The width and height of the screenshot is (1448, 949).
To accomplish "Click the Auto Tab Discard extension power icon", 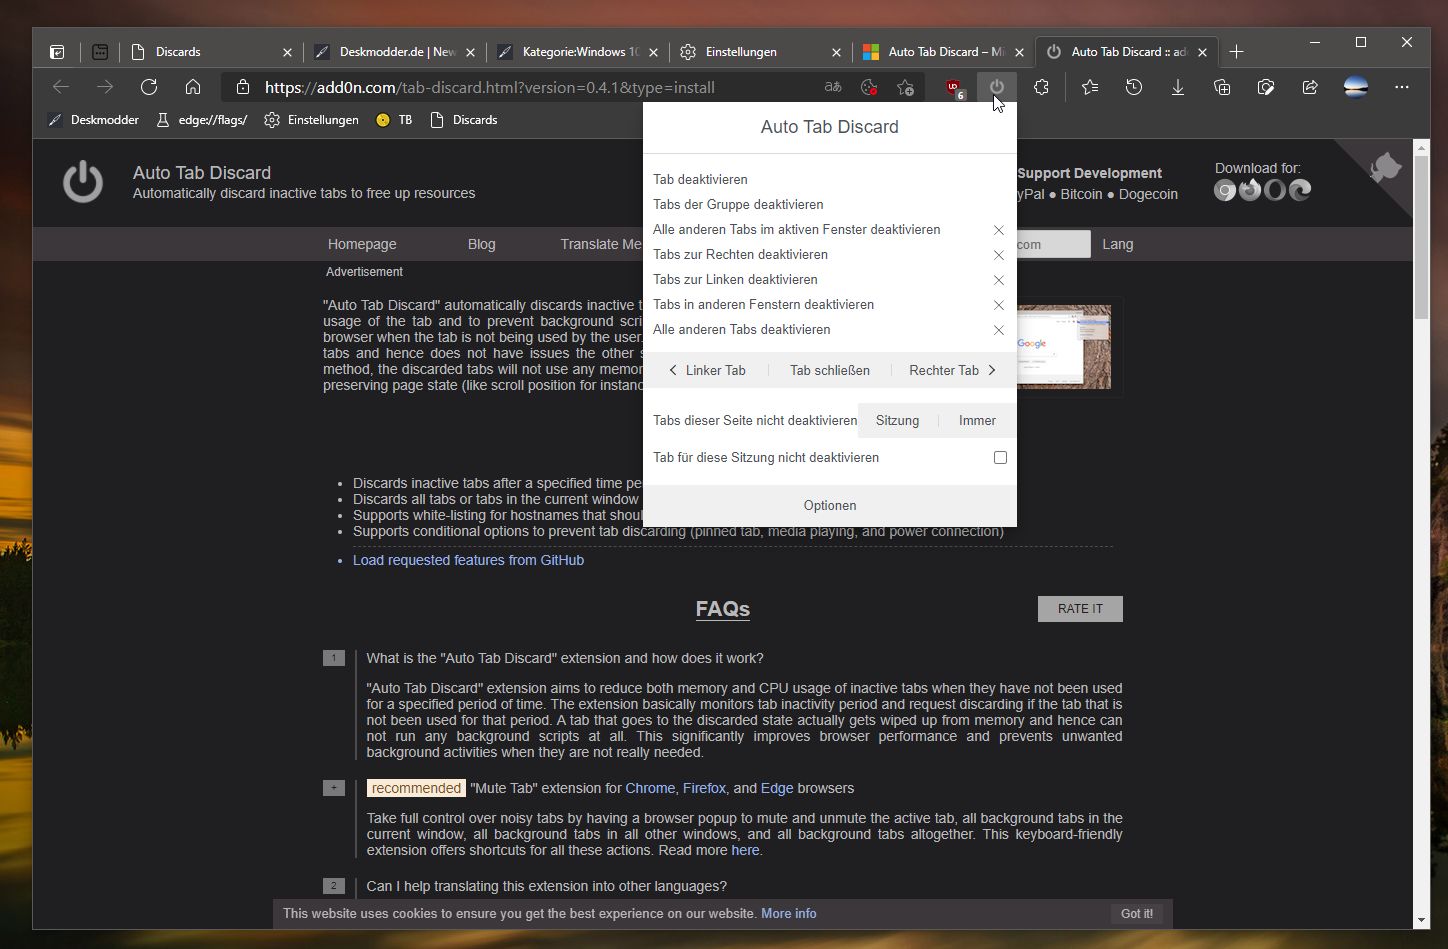I will (x=996, y=87).
